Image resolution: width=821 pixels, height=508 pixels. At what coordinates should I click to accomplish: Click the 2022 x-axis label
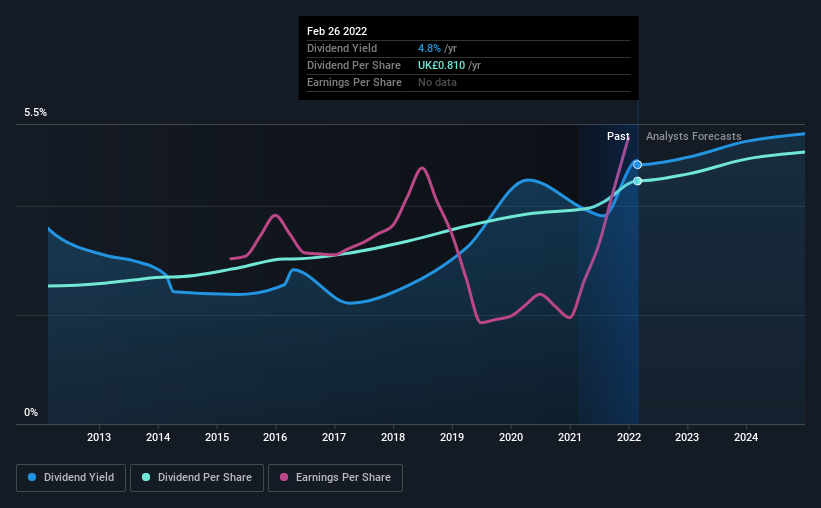click(x=629, y=437)
